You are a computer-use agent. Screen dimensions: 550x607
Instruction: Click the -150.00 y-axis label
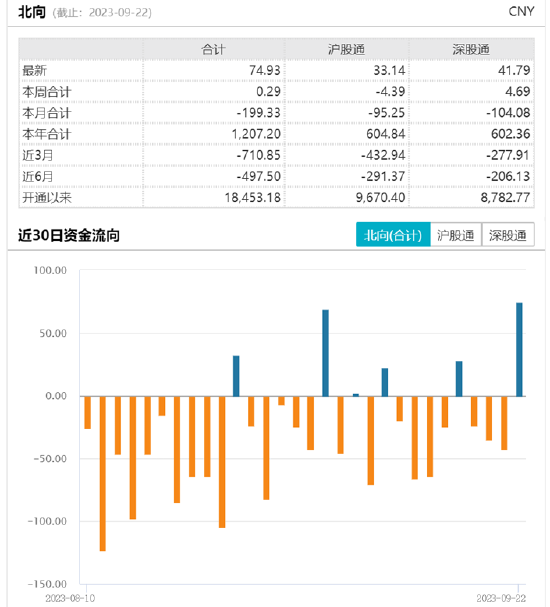[x=47, y=584]
